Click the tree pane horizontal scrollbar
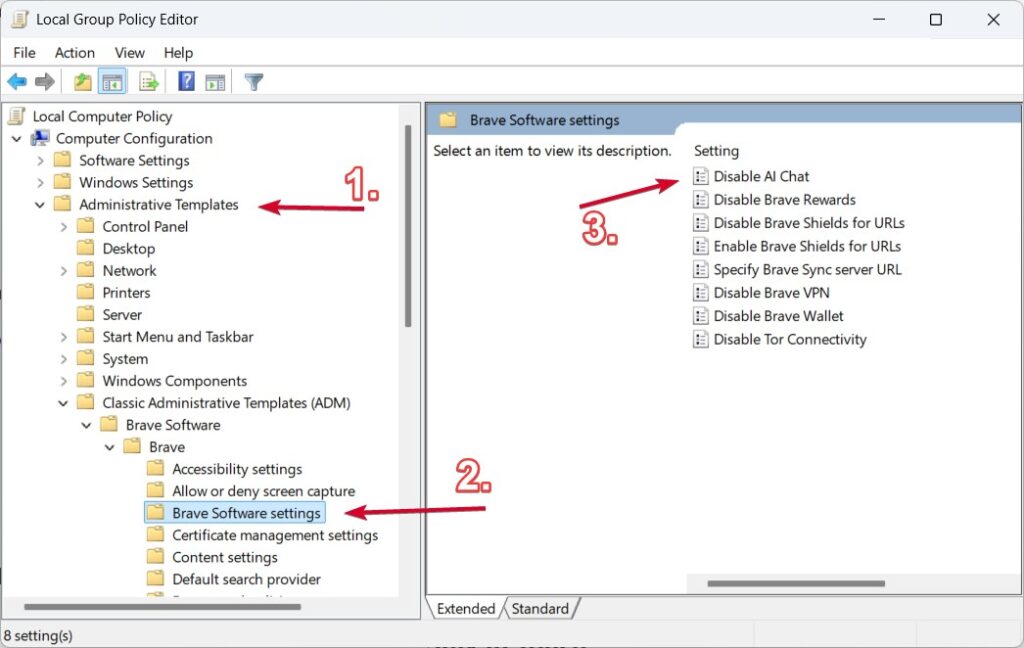 (x=163, y=607)
